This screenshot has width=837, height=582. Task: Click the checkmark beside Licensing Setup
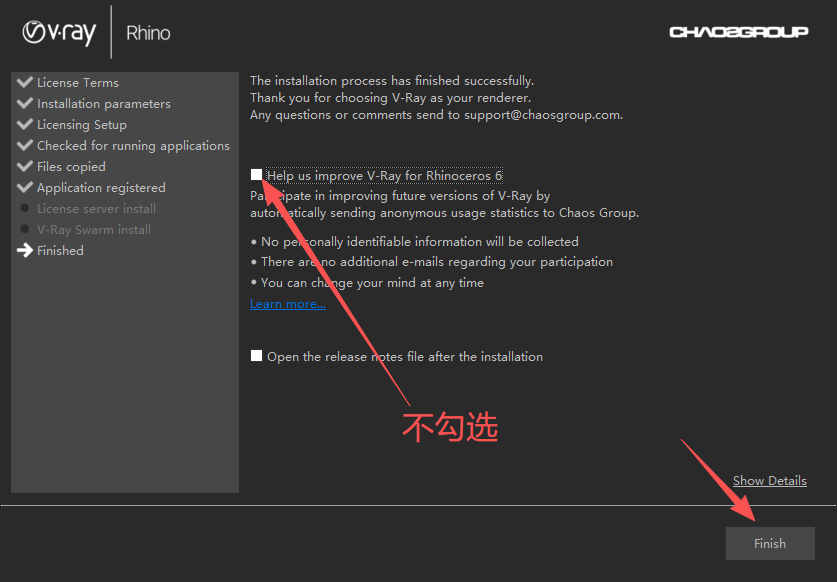[25, 124]
